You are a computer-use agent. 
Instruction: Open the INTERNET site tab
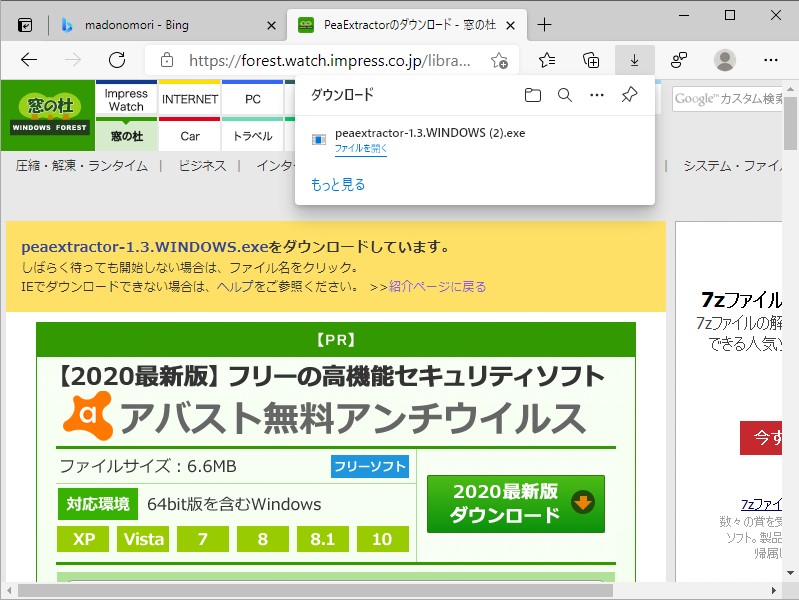coord(190,99)
